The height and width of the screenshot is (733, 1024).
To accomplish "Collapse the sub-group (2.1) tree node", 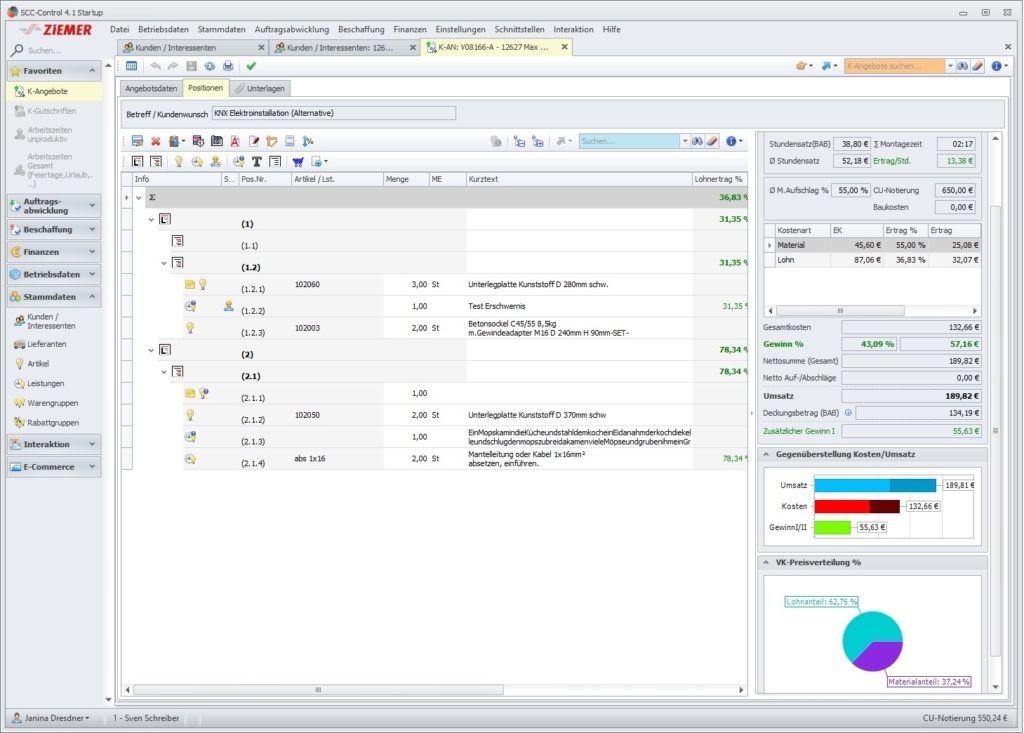I will (x=165, y=372).
